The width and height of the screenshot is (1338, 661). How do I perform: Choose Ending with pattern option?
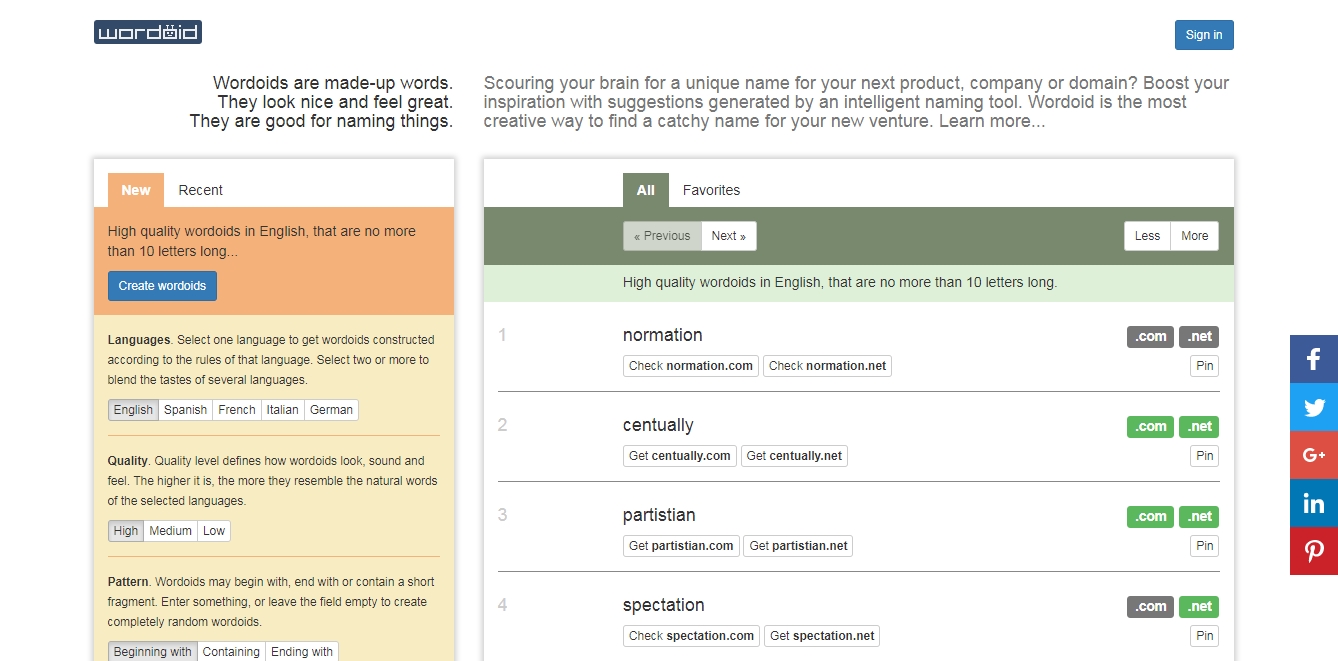tap(302, 651)
